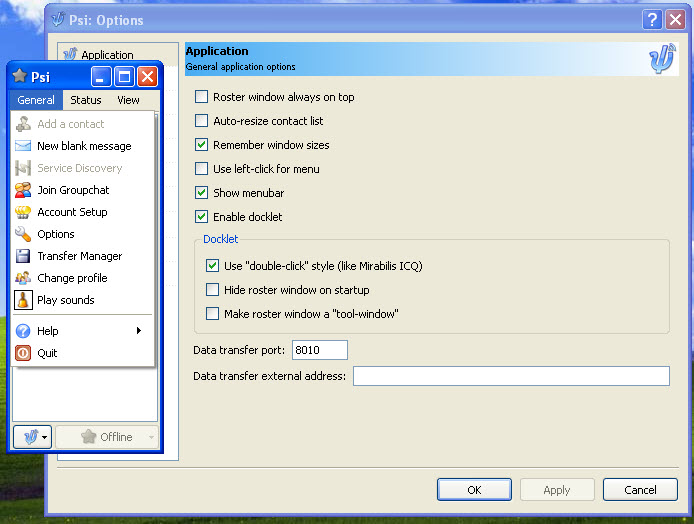Choose Join Groupchat from menu
Image resolution: width=694 pixels, height=524 pixels.
pos(83,190)
